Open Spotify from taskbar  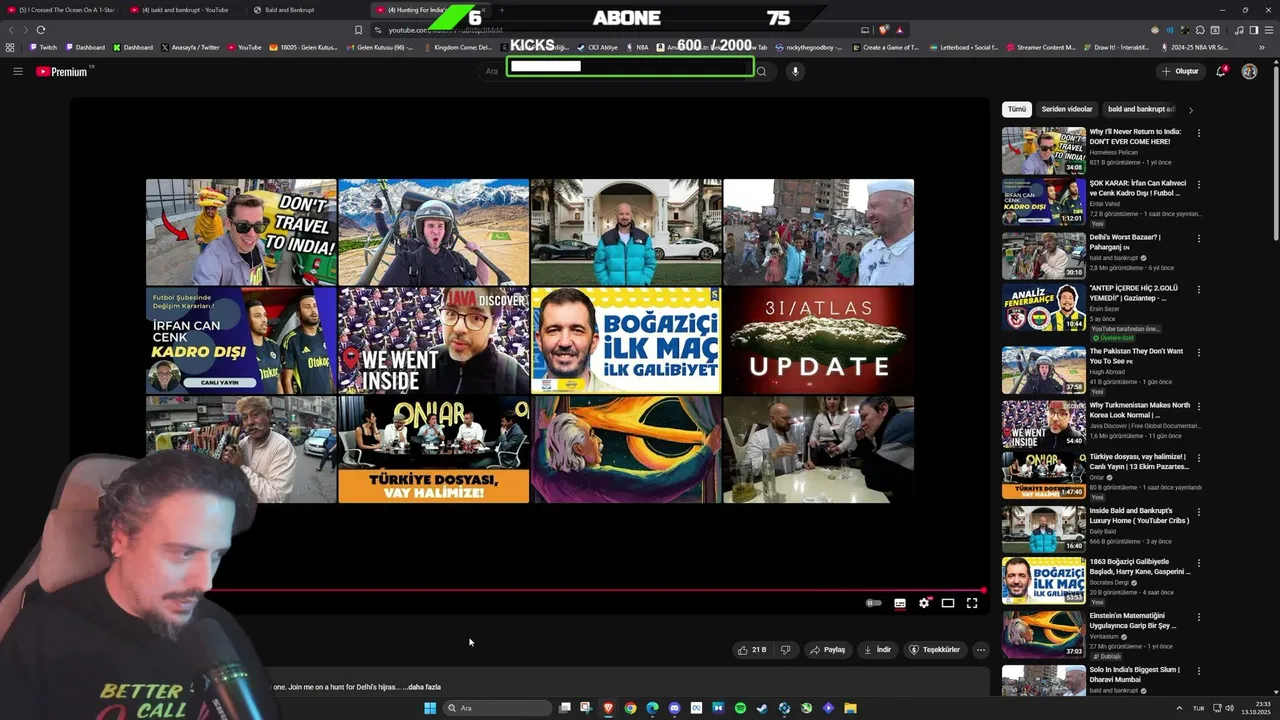740,708
